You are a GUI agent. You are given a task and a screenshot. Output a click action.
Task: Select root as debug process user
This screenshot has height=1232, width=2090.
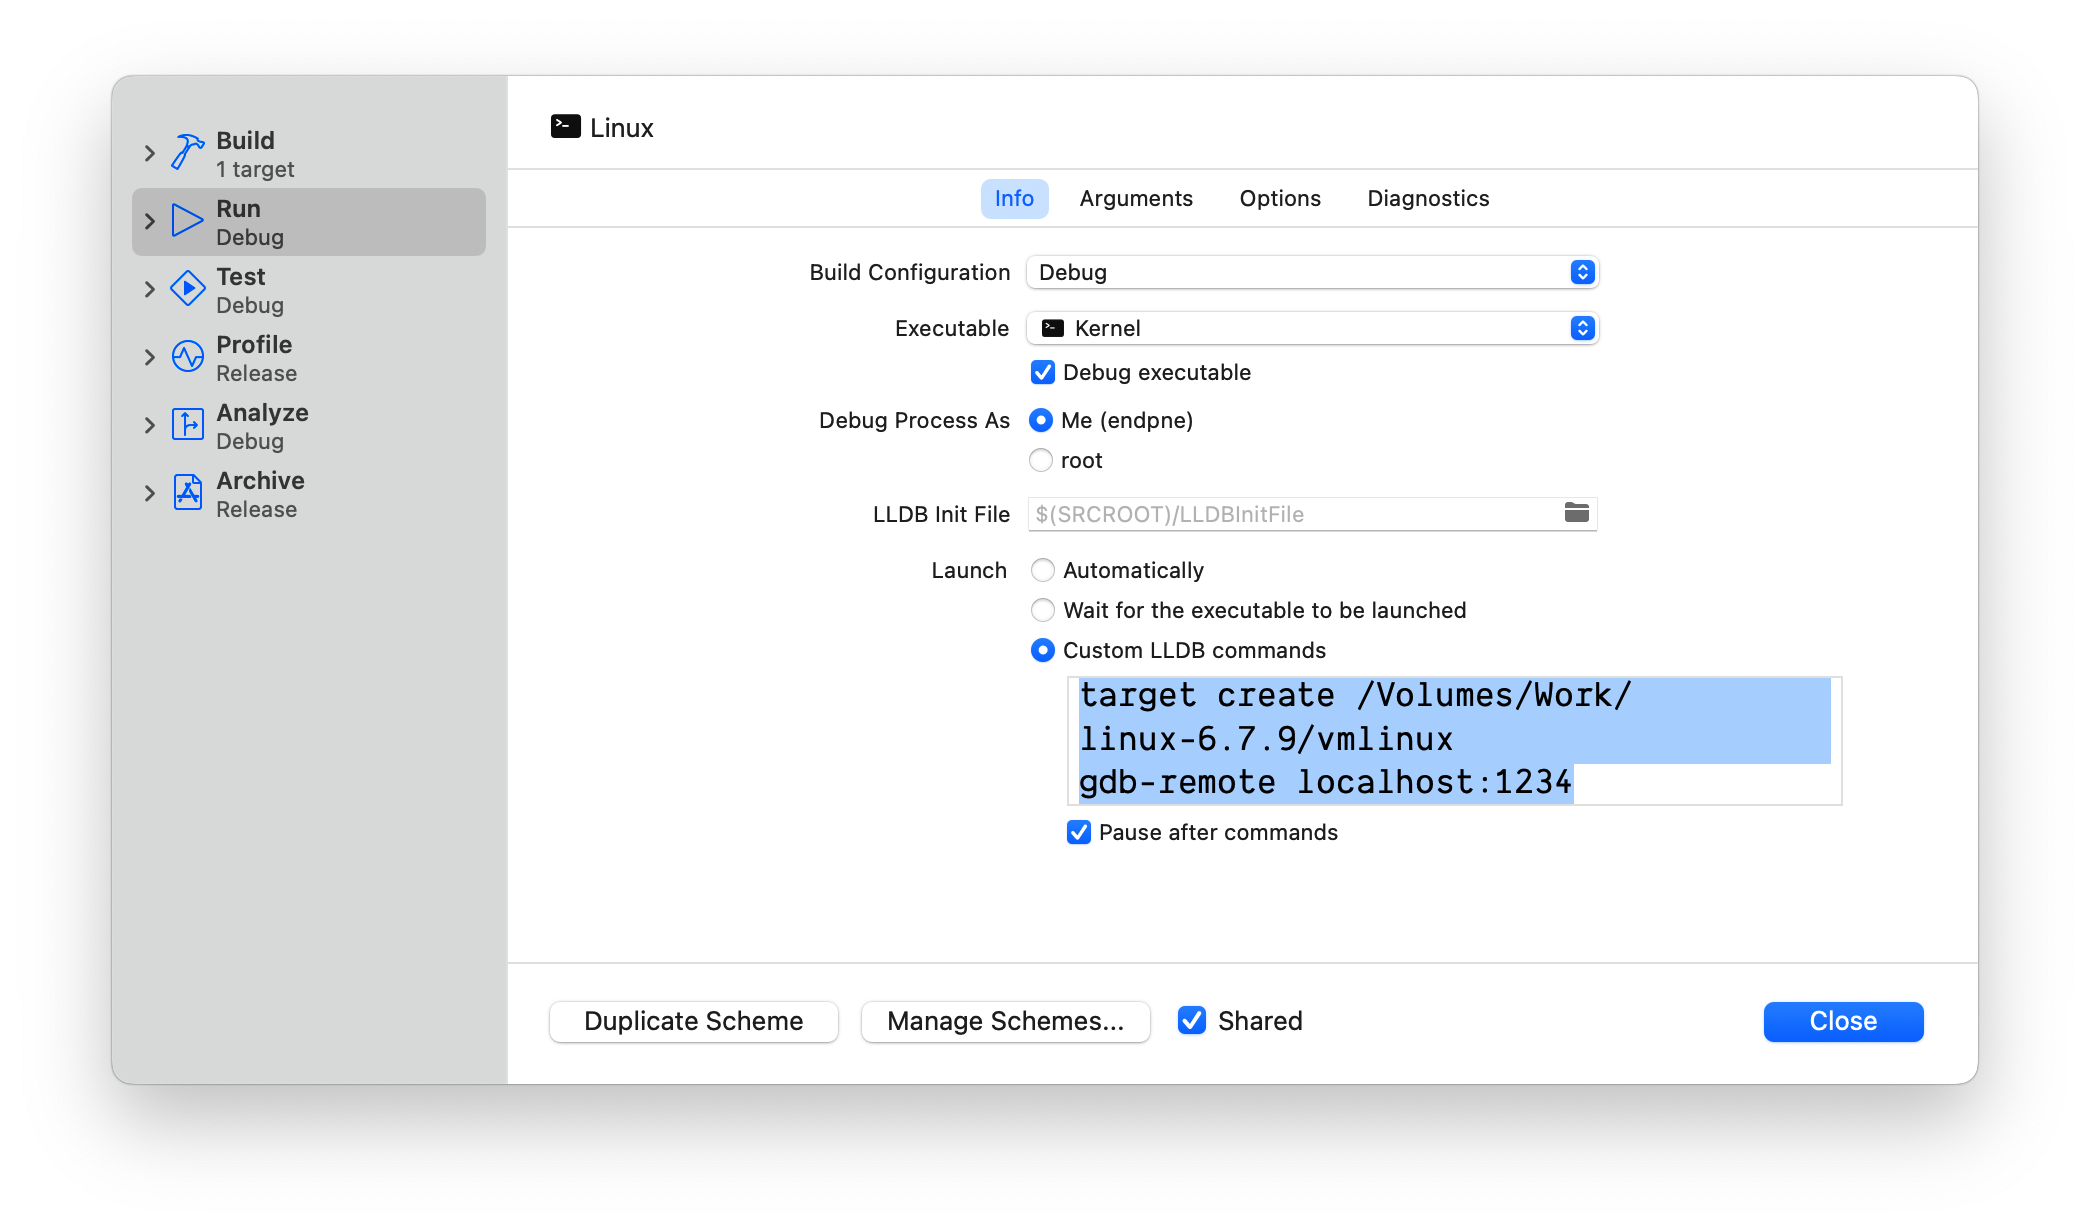tap(1041, 460)
